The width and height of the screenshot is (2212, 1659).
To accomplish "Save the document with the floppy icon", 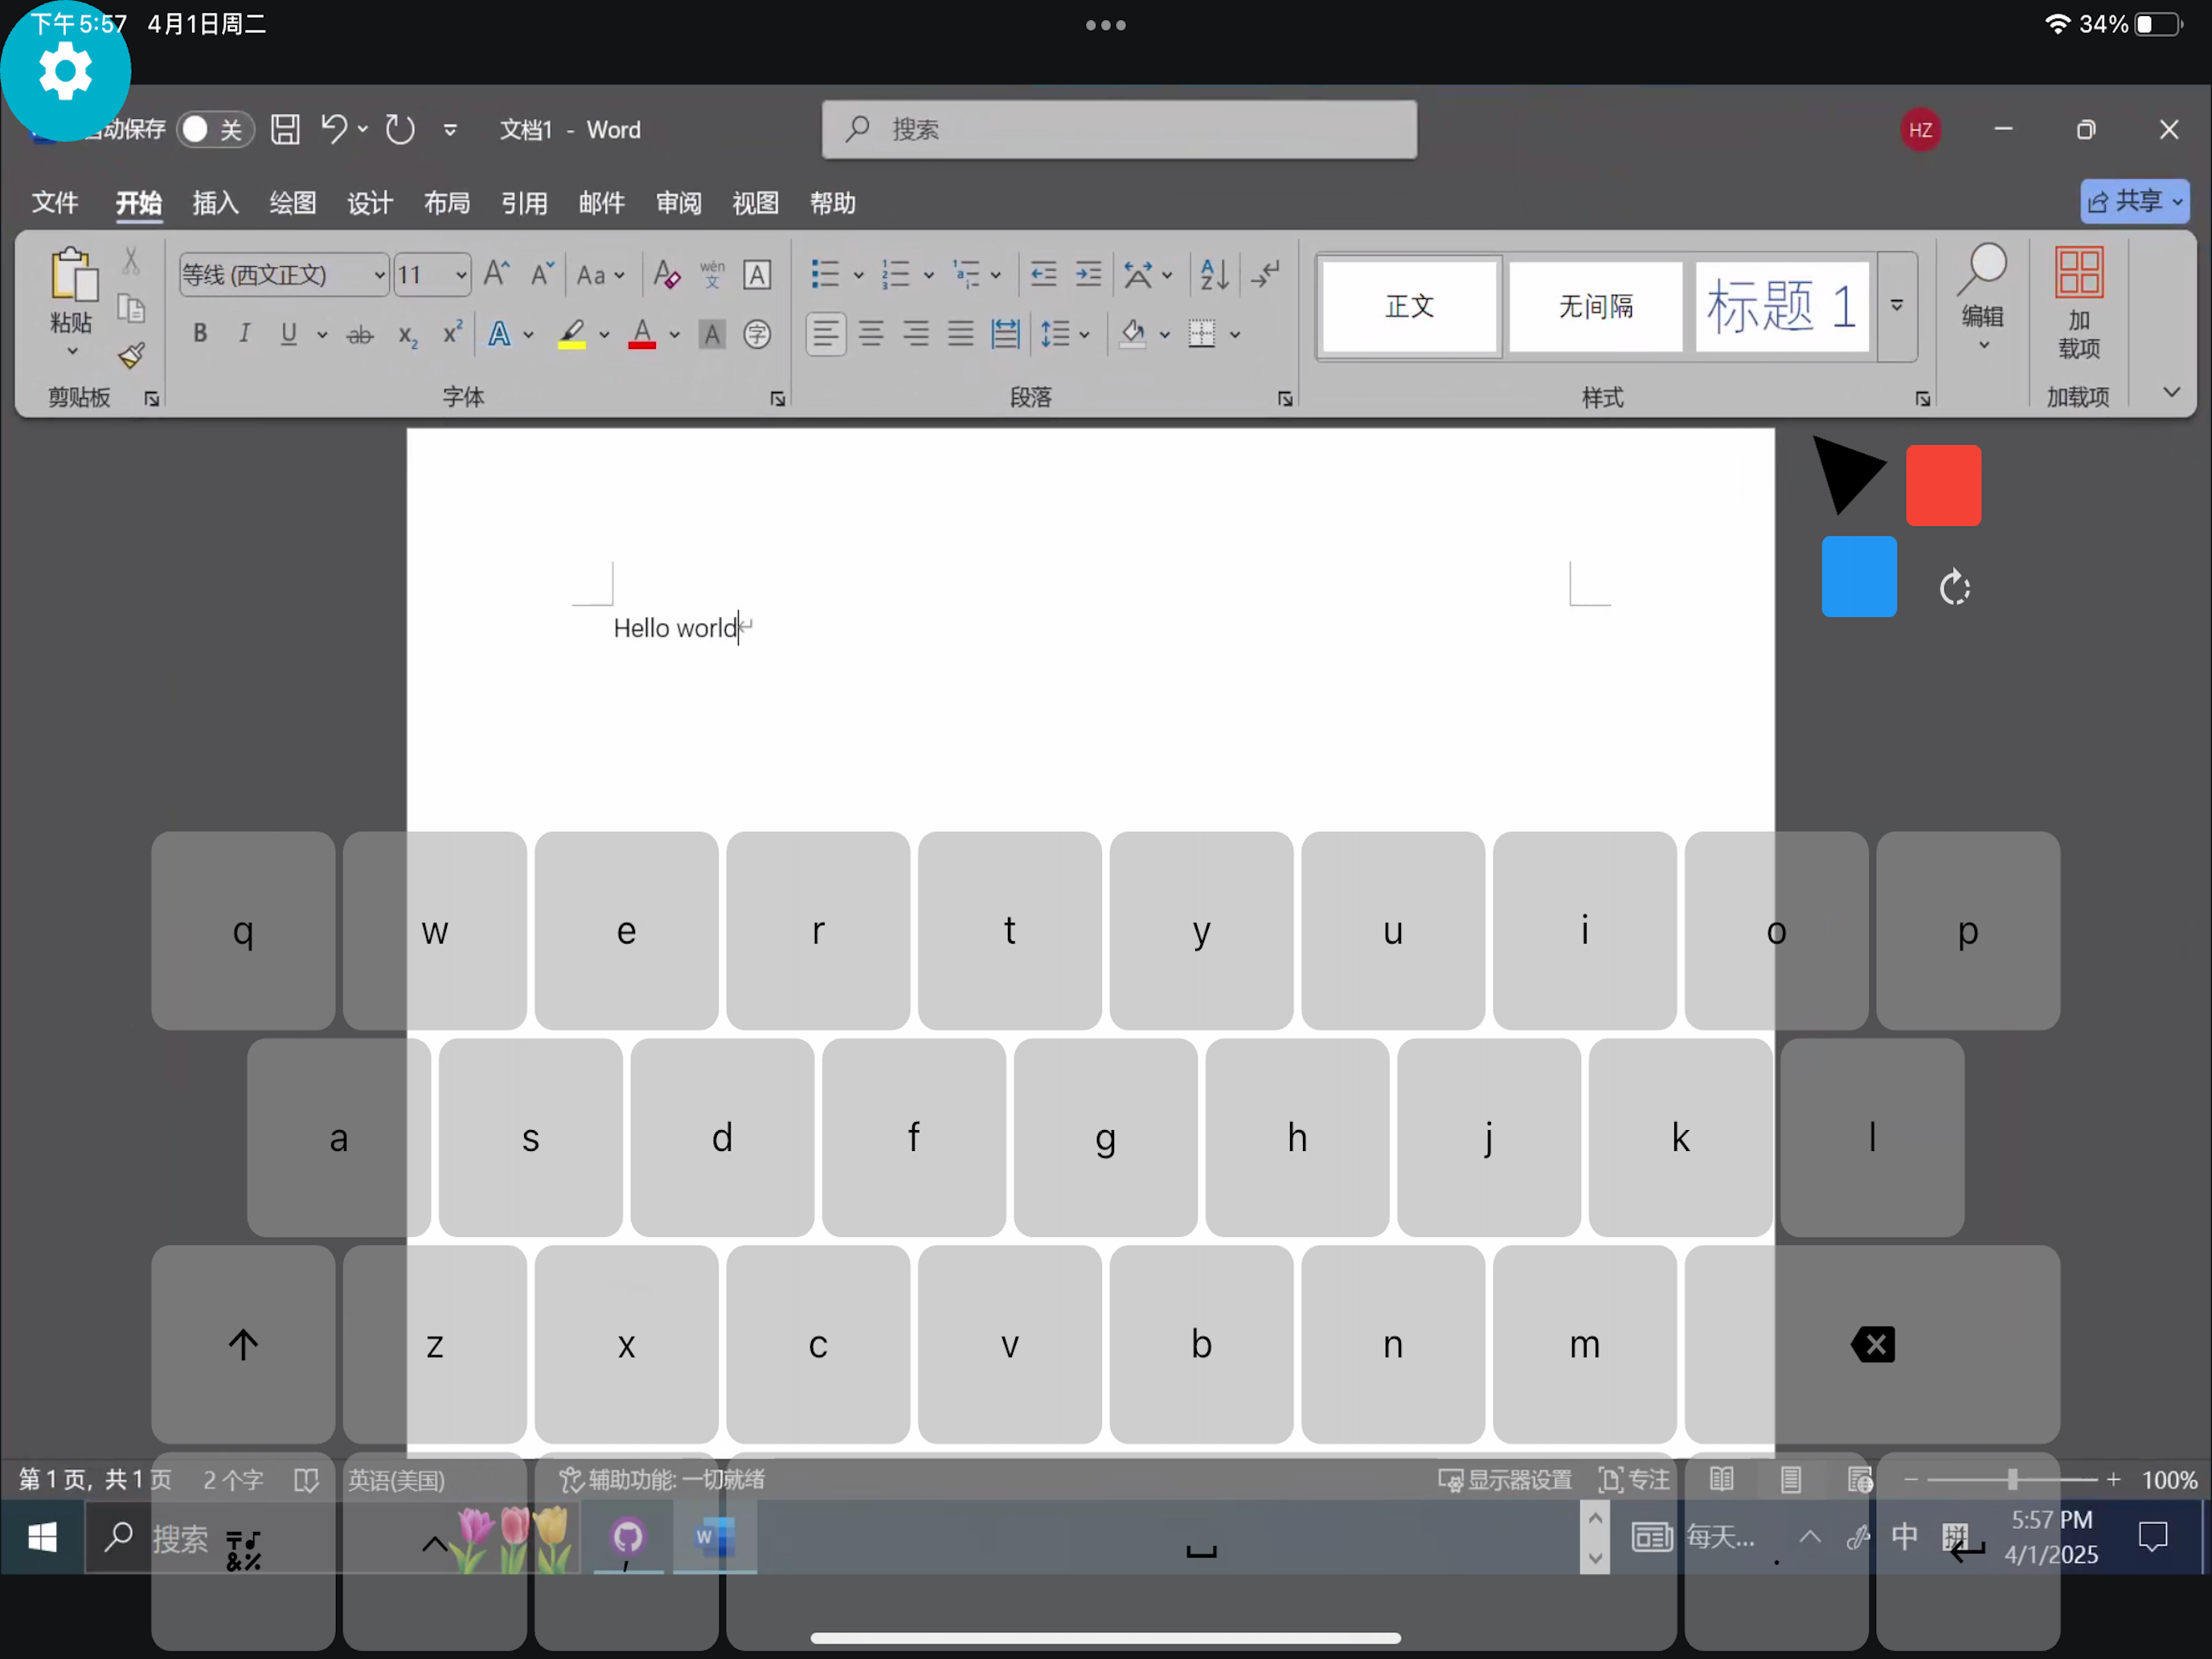I will pos(285,129).
